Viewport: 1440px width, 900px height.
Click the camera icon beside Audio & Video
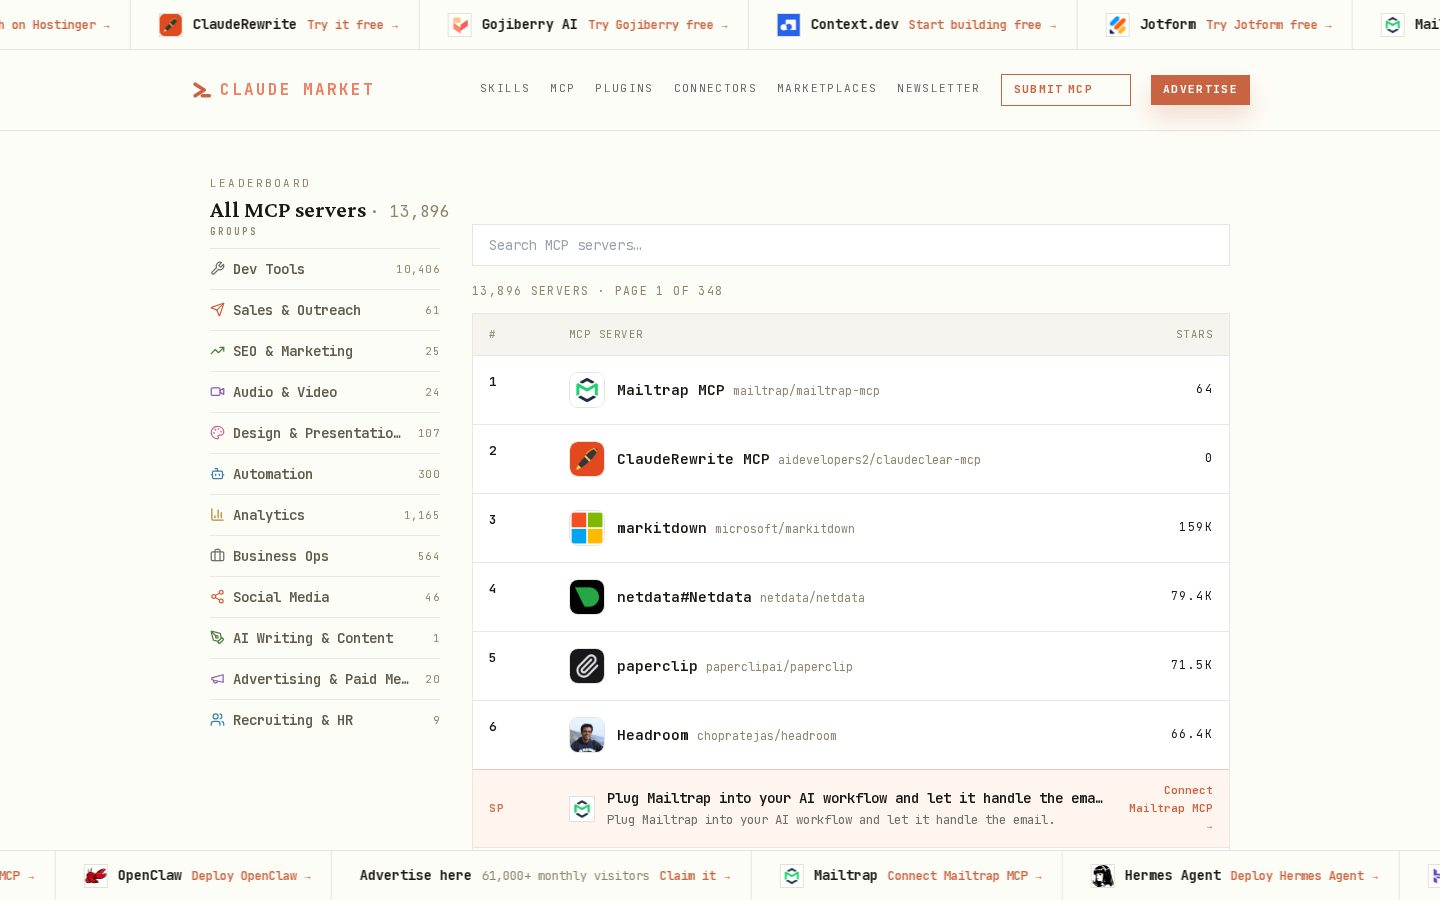pyautogui.click(x=217, y=391)
